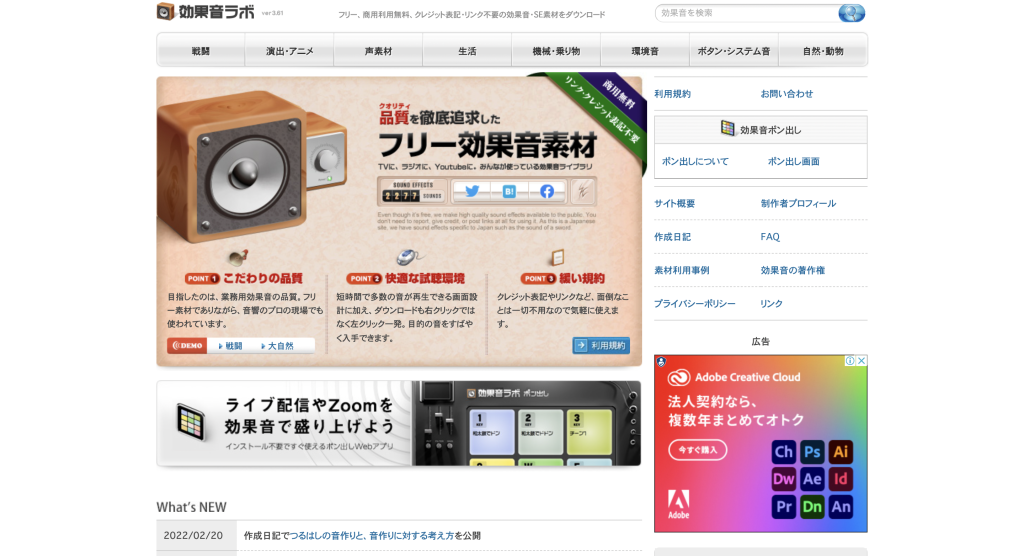Open the 戦闘 category tab

(201, 50)
